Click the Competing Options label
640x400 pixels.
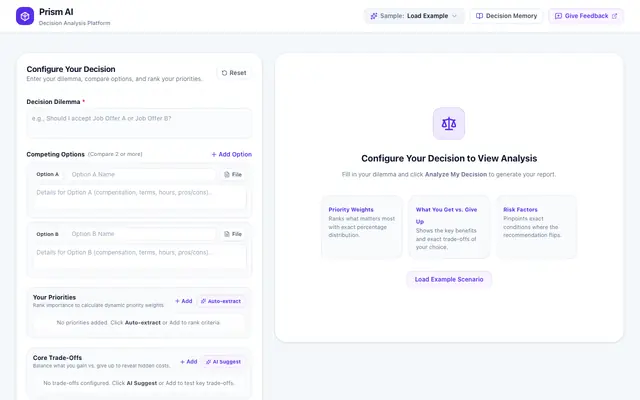(56, 155)
